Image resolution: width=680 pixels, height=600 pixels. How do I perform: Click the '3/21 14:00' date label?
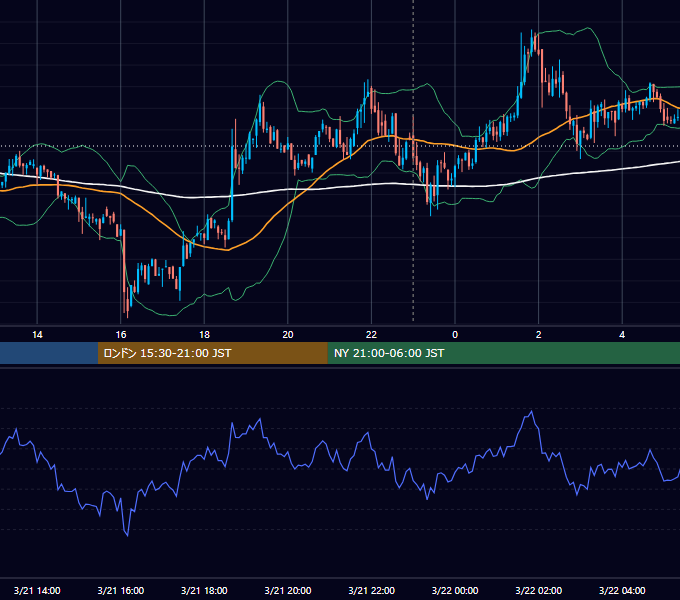[37, 590]
